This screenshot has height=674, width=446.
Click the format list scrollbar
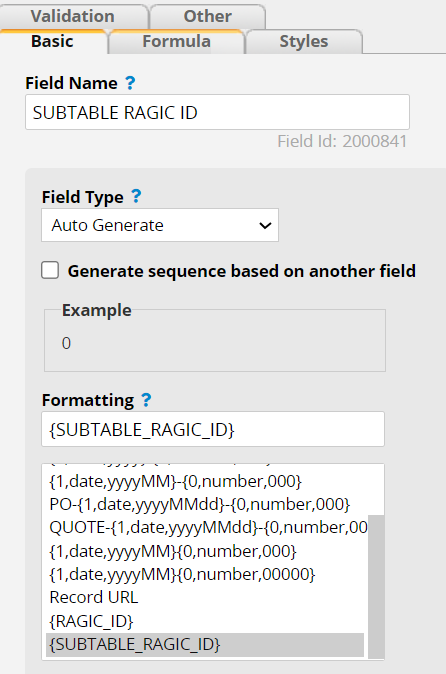point(376,587)
